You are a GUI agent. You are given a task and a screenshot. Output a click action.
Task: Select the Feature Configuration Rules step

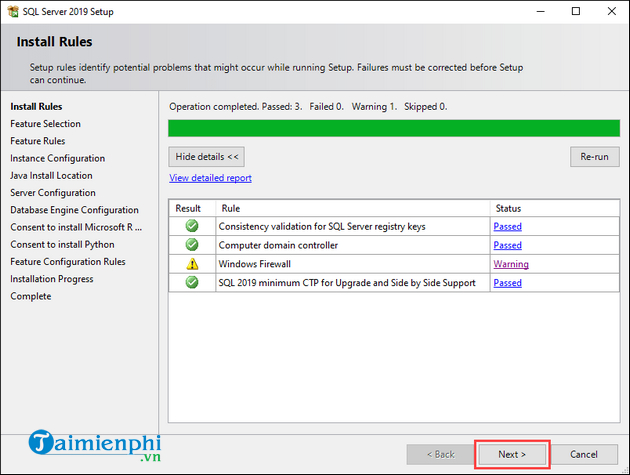[68, 262]
